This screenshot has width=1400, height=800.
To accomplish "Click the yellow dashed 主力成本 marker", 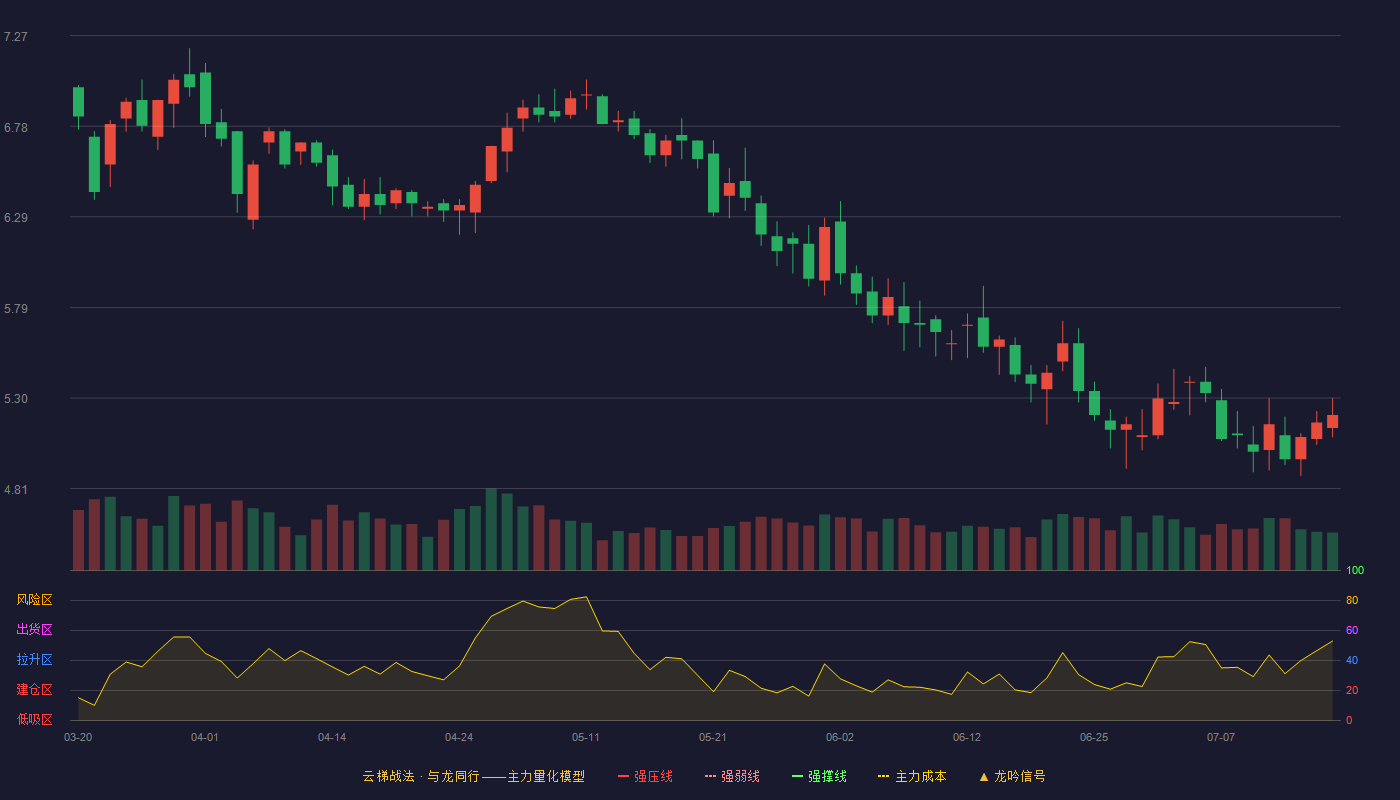I will 884,776.
